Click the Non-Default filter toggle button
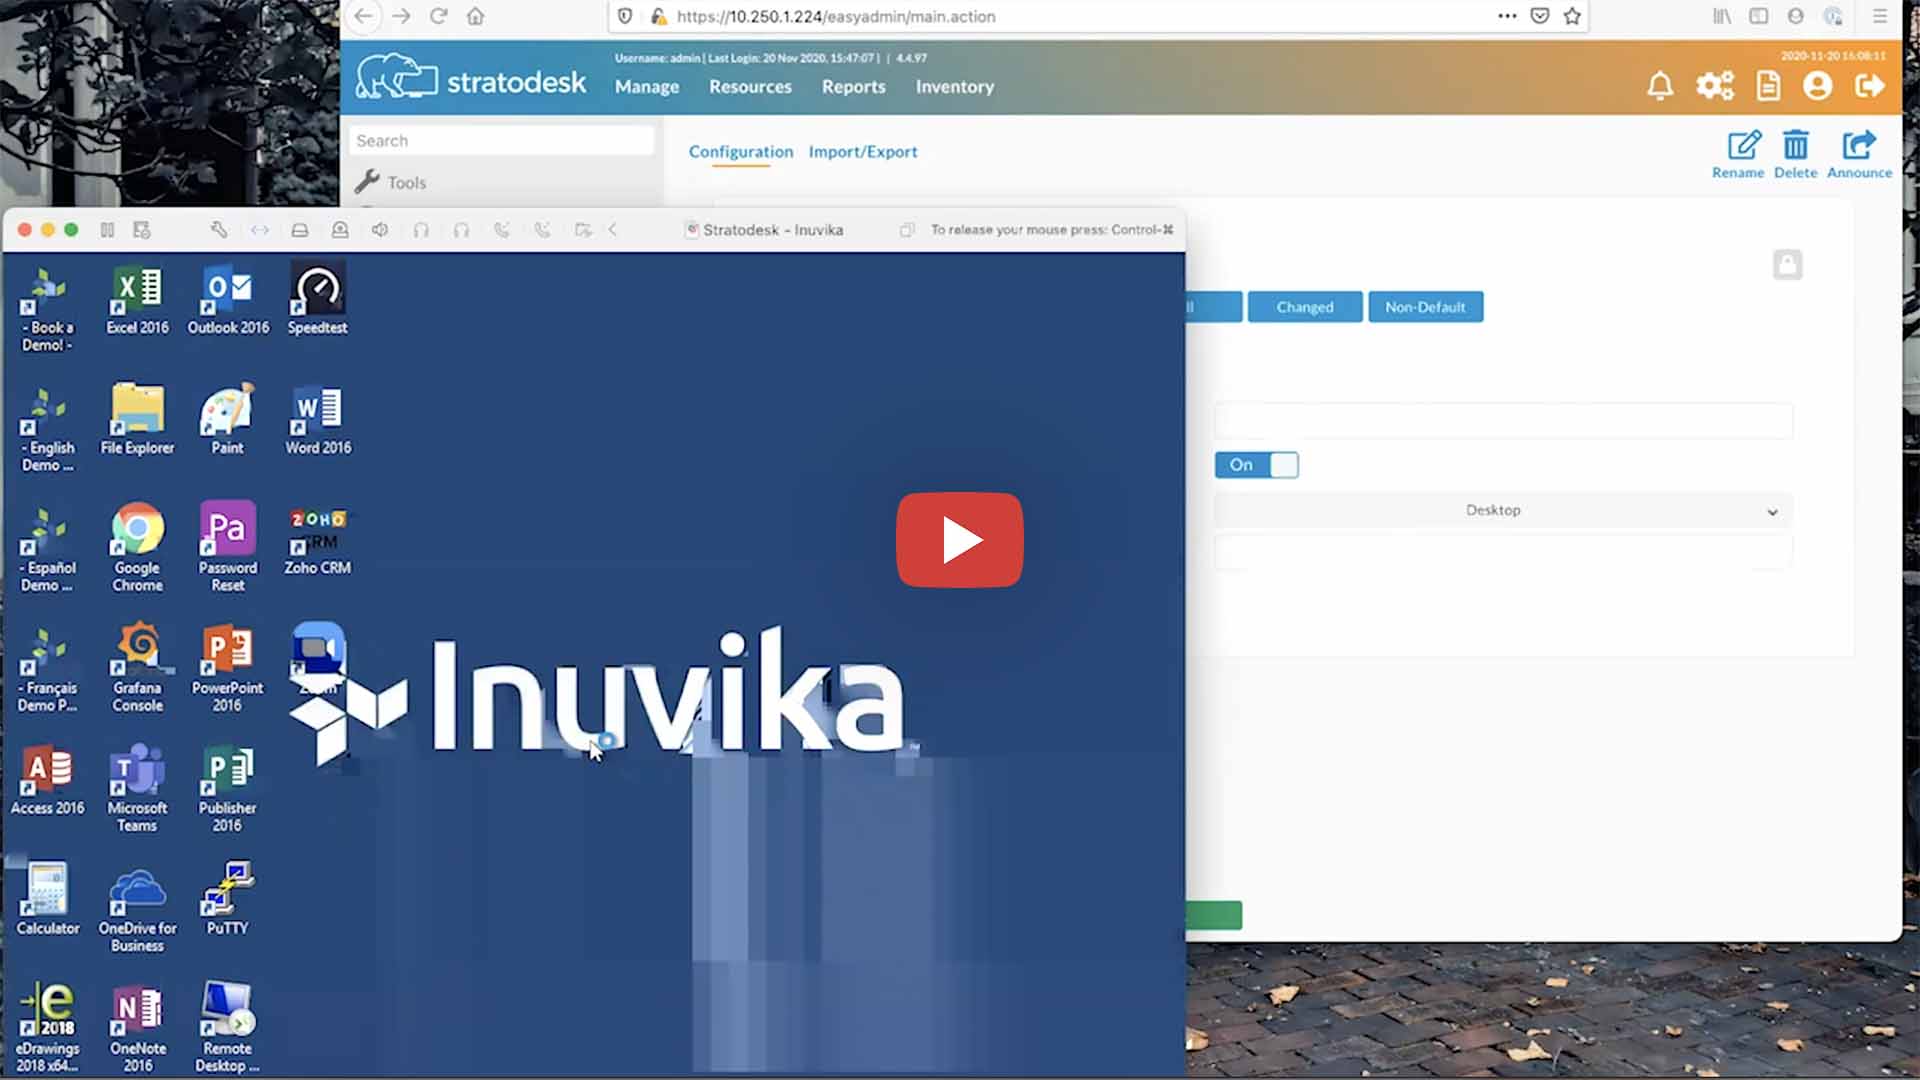The image size is (1920, 1080). tap(1425, 306)
